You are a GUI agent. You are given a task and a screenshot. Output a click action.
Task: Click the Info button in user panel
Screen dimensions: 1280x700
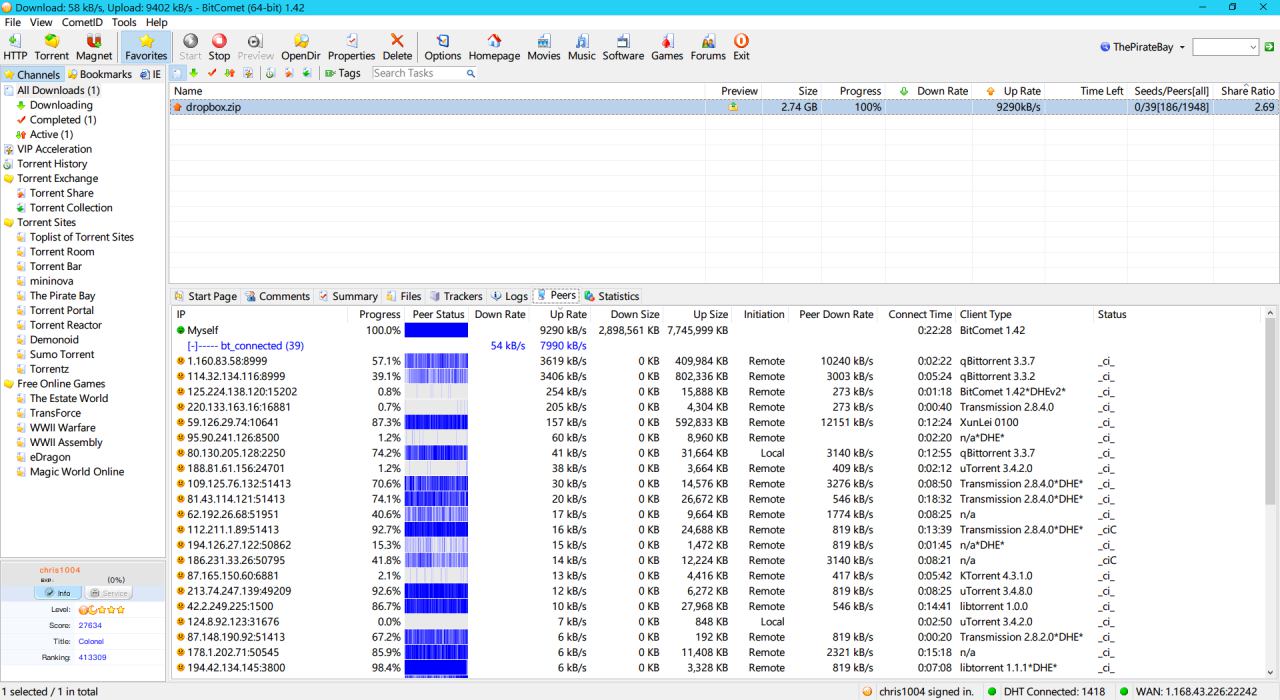58,593
